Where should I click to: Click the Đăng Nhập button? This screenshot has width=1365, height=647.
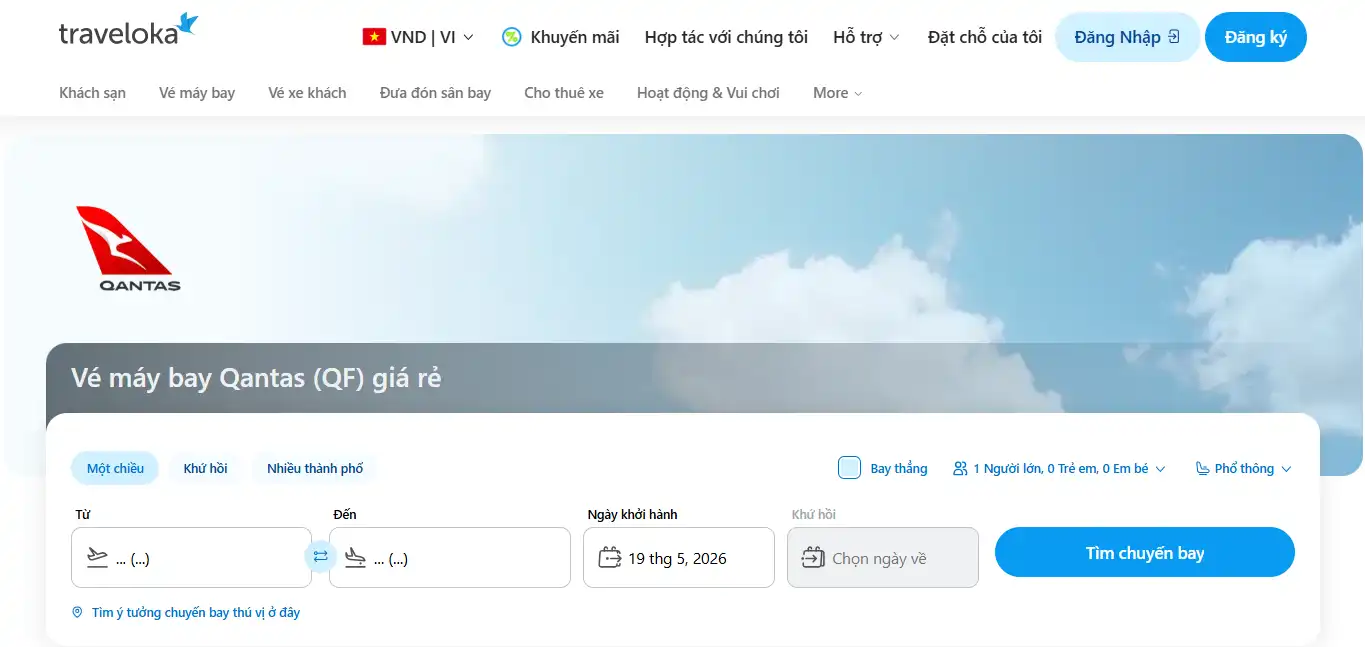click(1127, 37)
